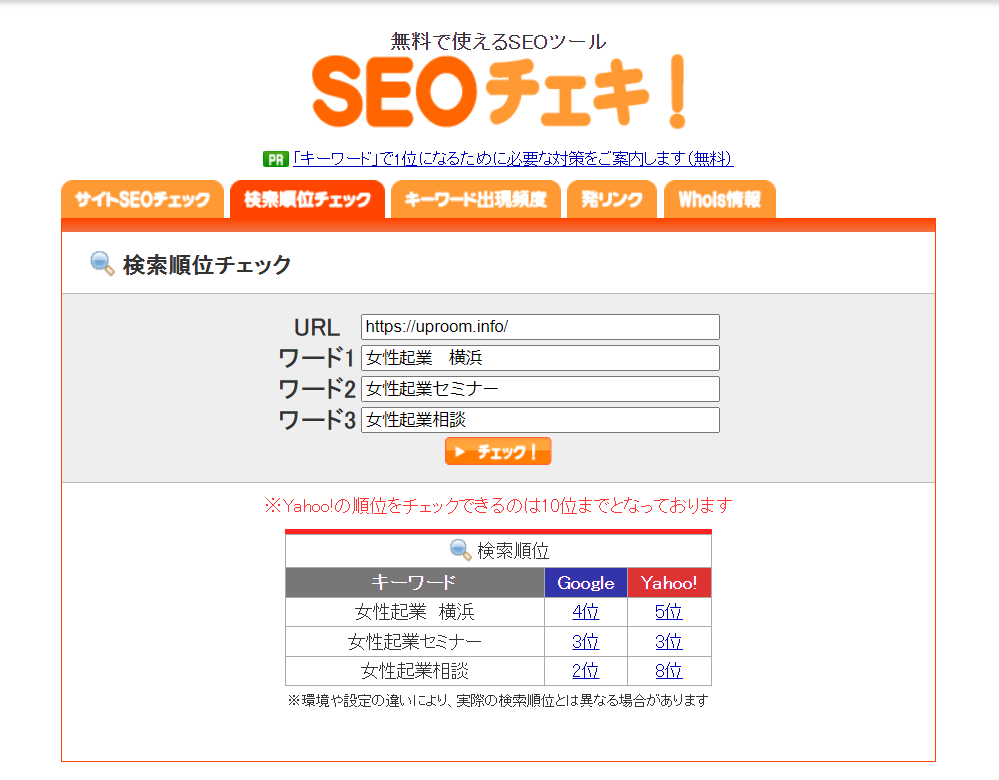Click the ワード3 input with 女性起業相談
The width and height of the screenshot is (999, 780).
[540, 420]
